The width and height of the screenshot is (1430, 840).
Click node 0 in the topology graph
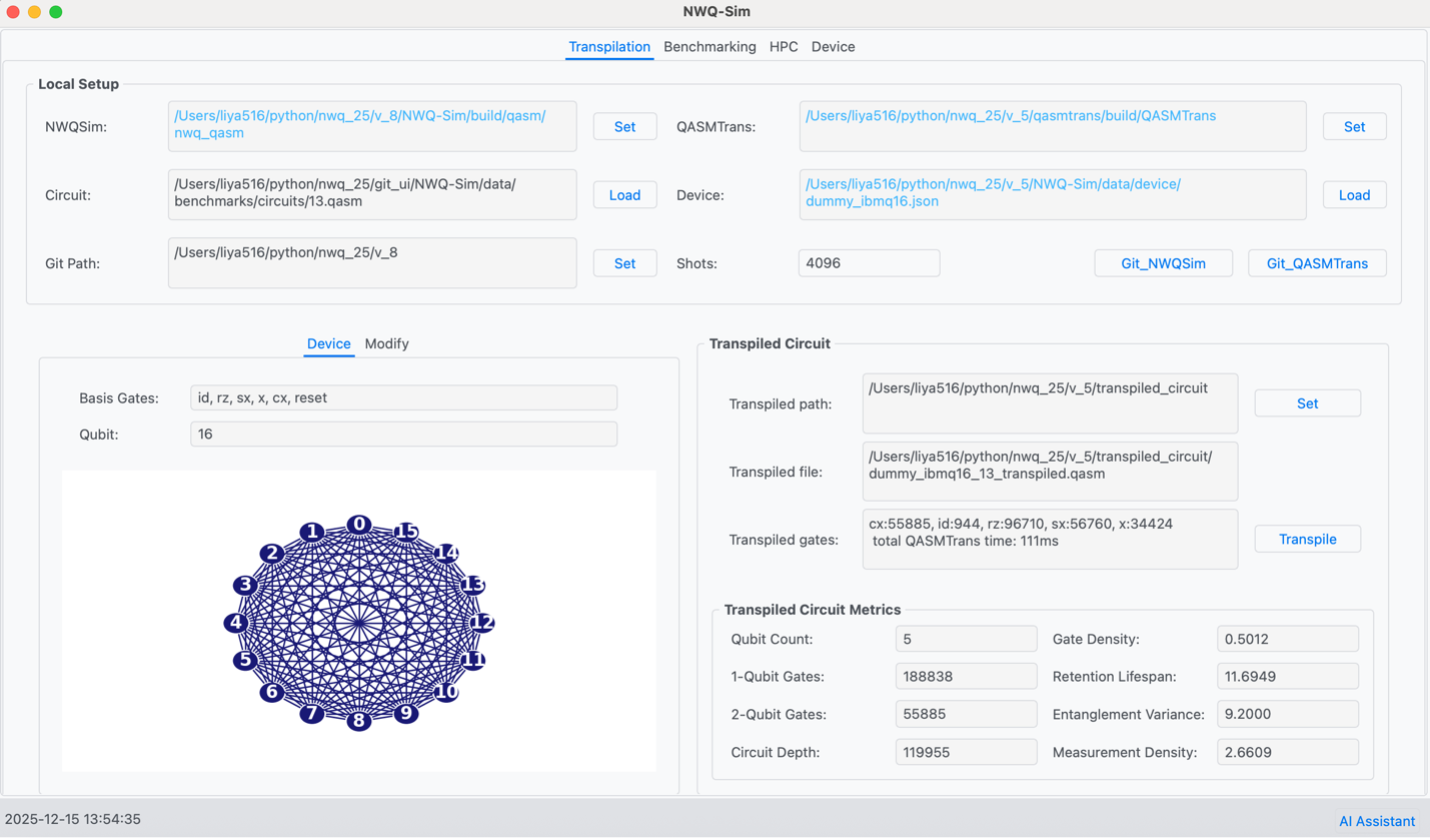tap(358, 524)
